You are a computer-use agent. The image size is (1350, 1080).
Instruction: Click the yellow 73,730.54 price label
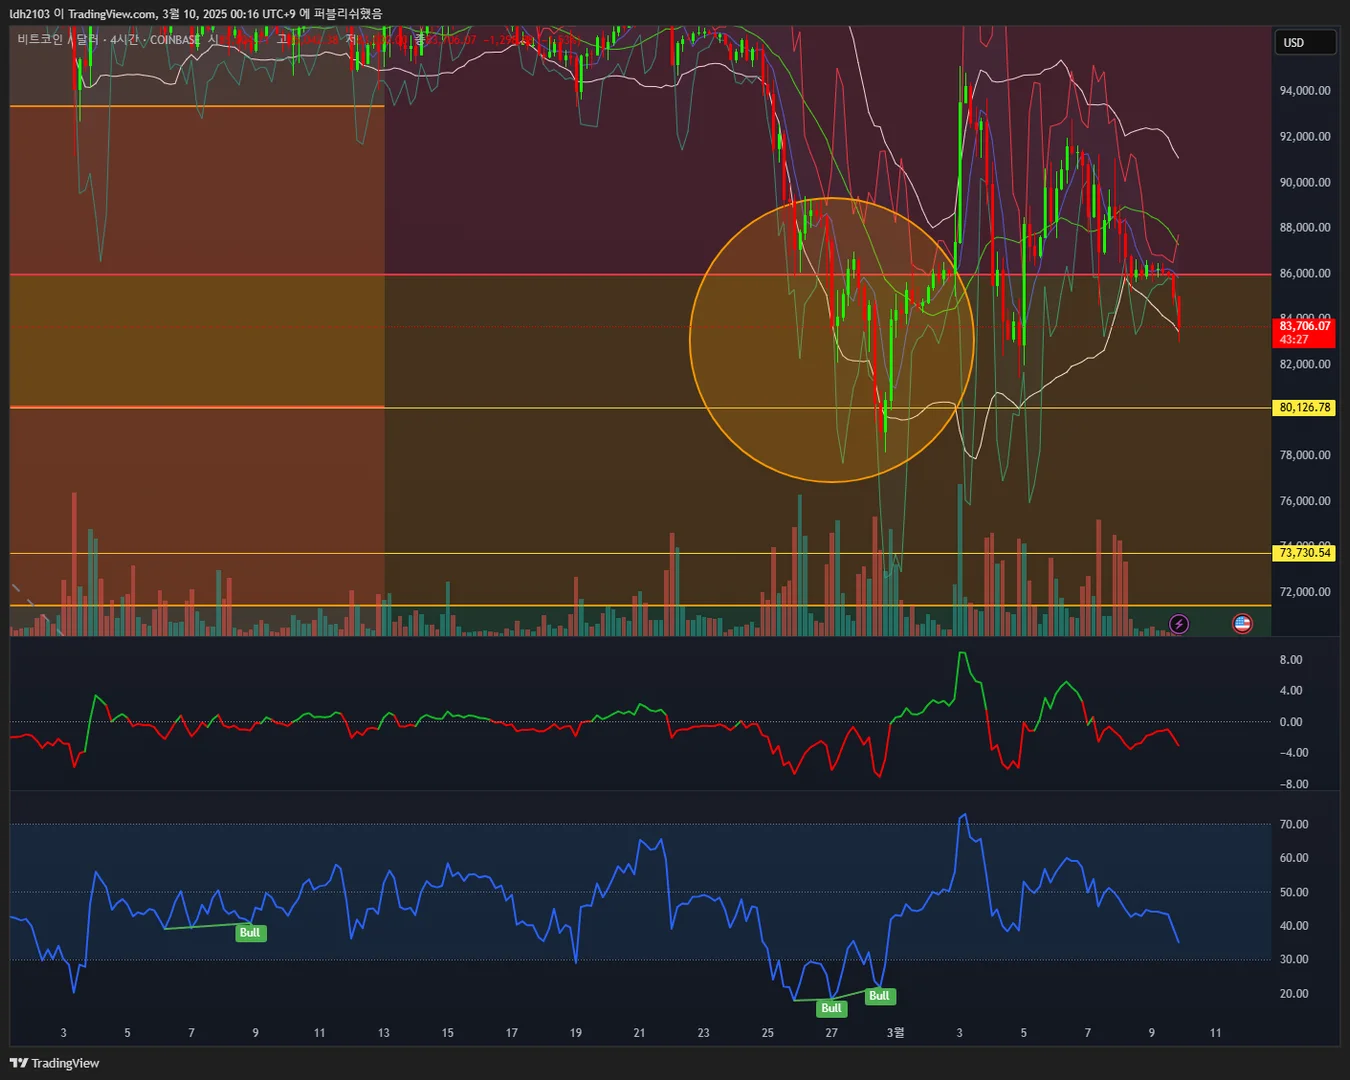1305,553
